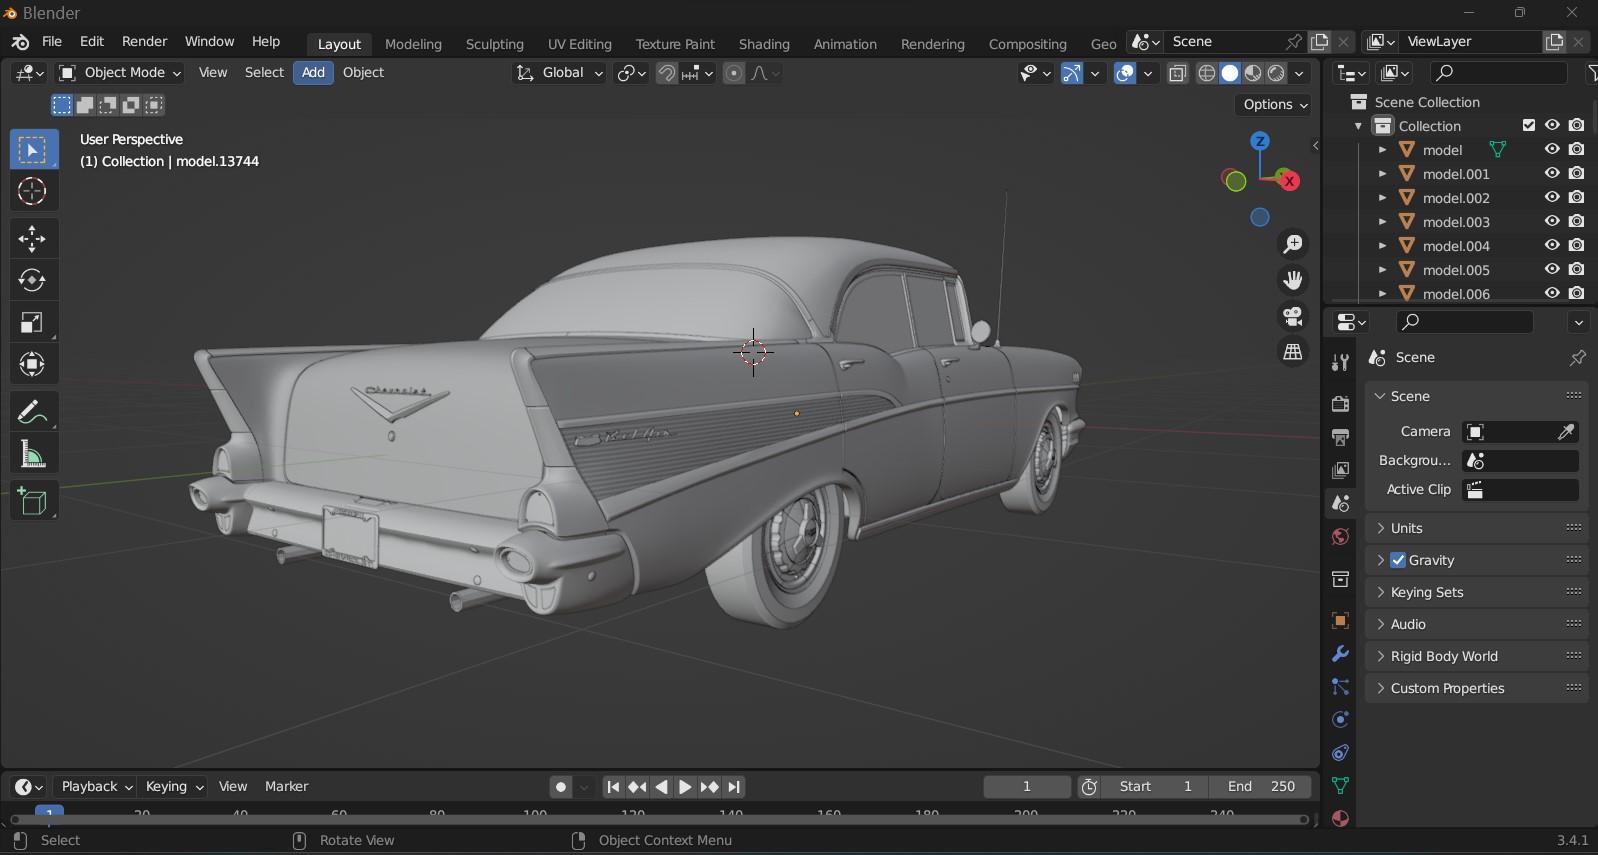Activate the Scale tool

point(32,323)
